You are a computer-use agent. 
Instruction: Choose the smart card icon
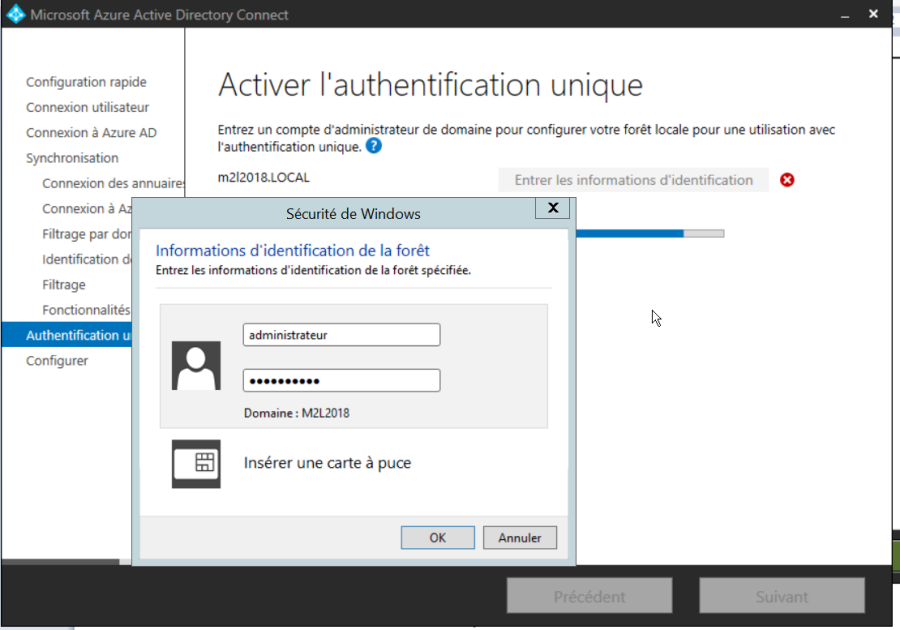(x=196, y=464)
